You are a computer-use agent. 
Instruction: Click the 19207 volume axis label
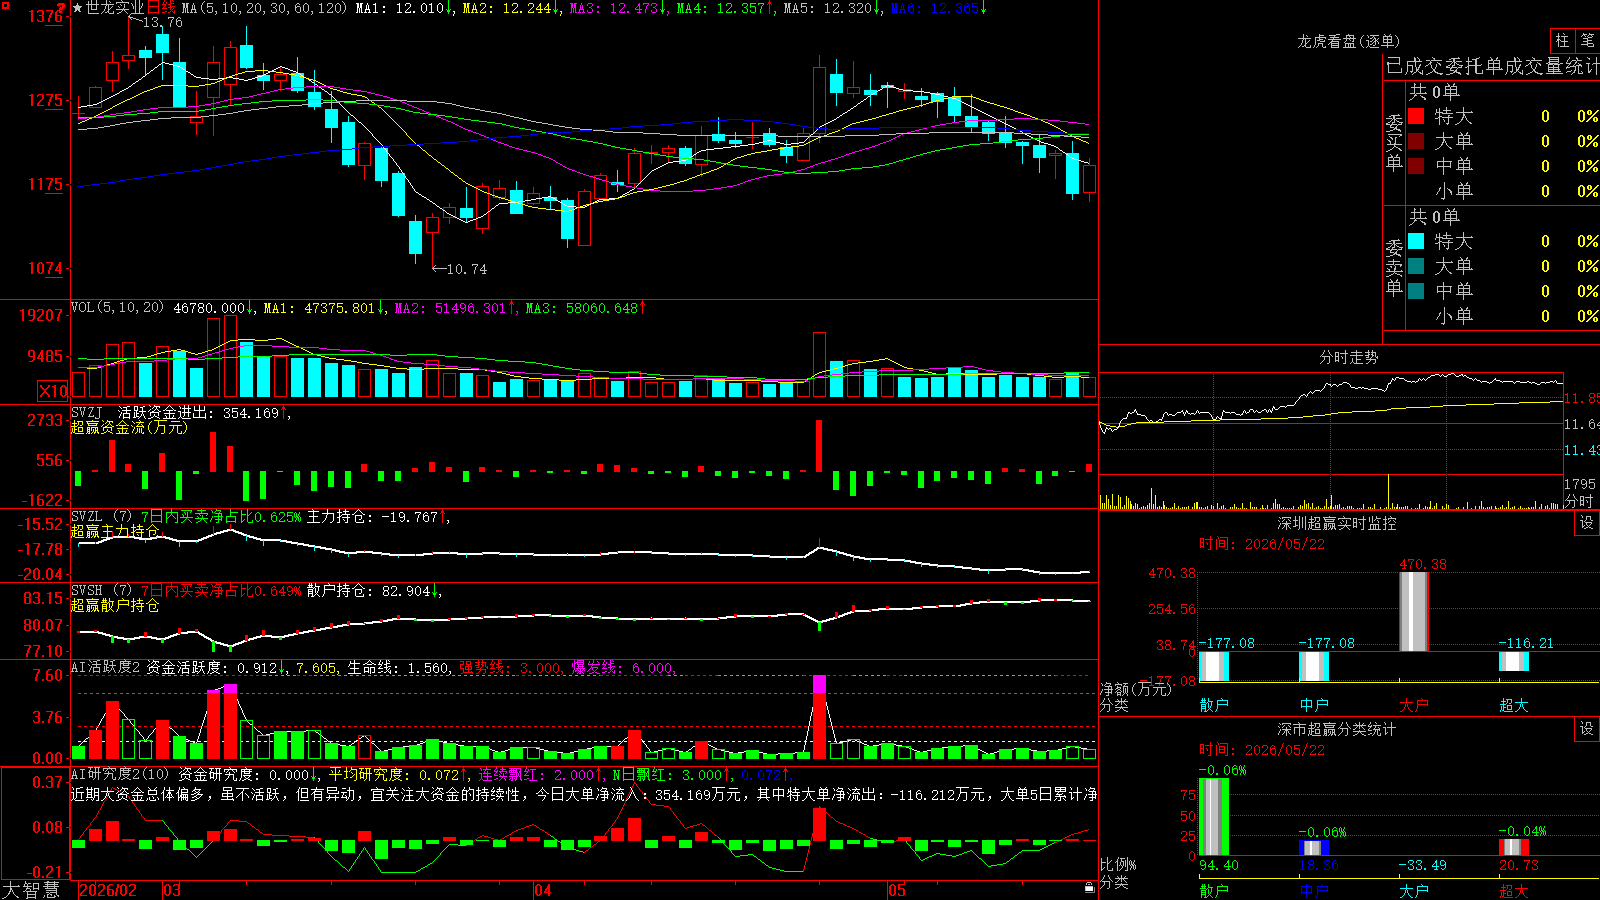pos(41,316)
